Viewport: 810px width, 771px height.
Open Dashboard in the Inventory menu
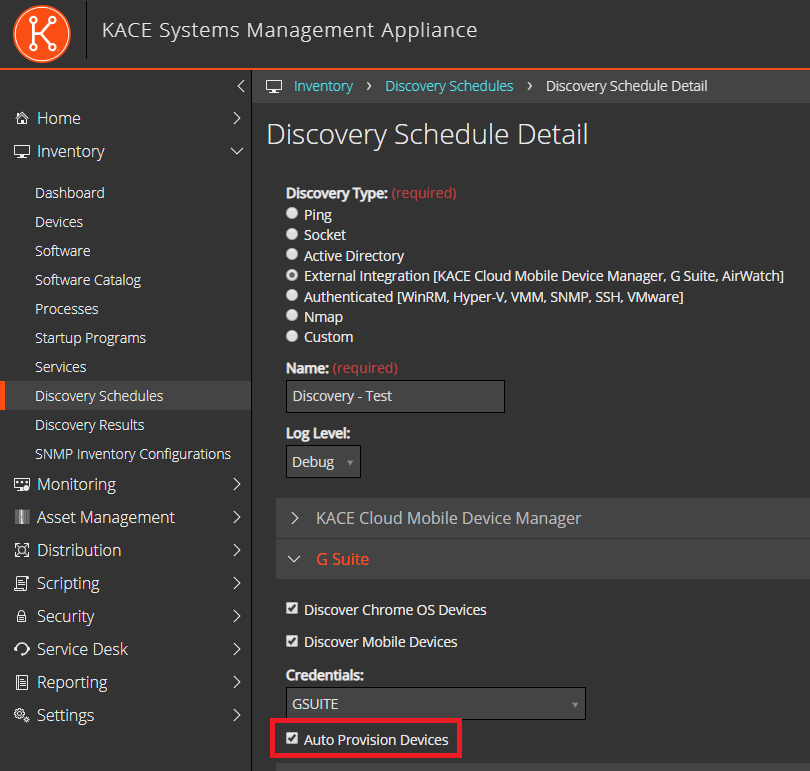point(70,193)
